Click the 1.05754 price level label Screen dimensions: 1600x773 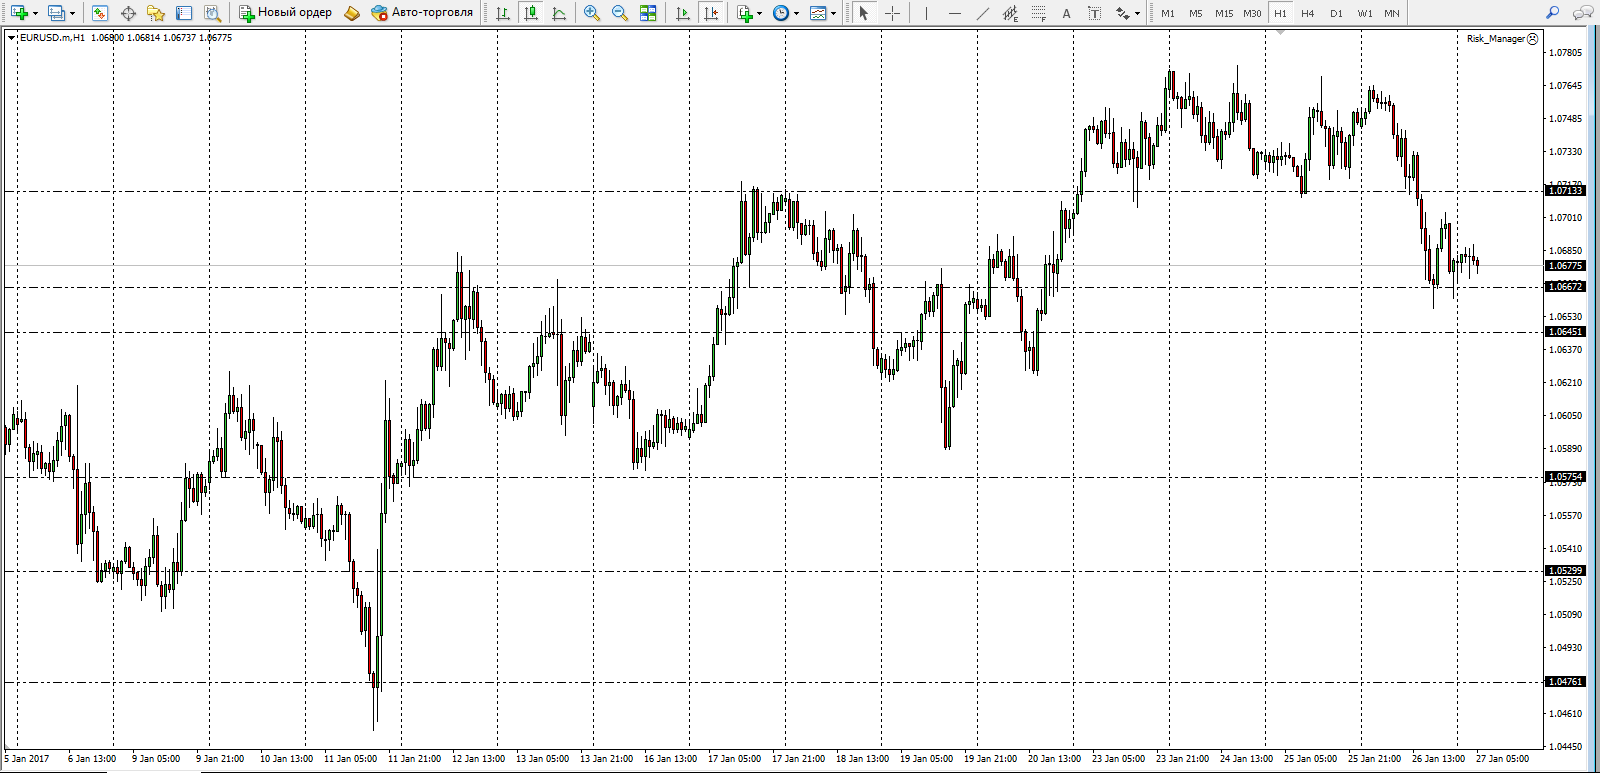click(x=1566, y=477)
